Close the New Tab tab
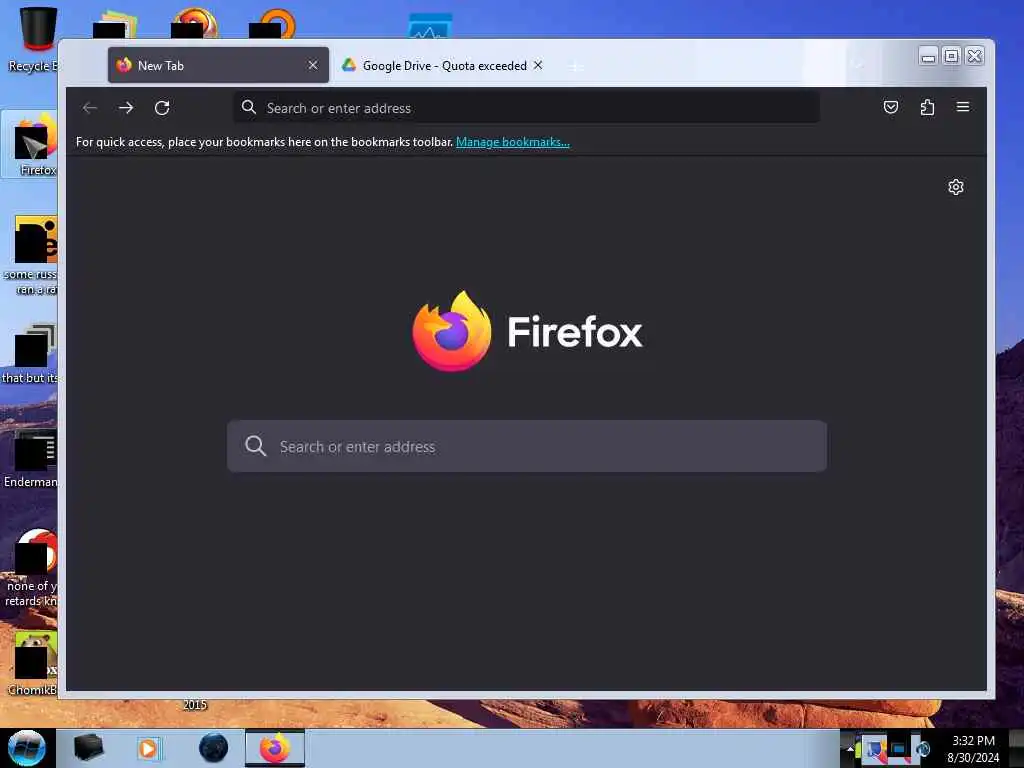 pos(313,65)
